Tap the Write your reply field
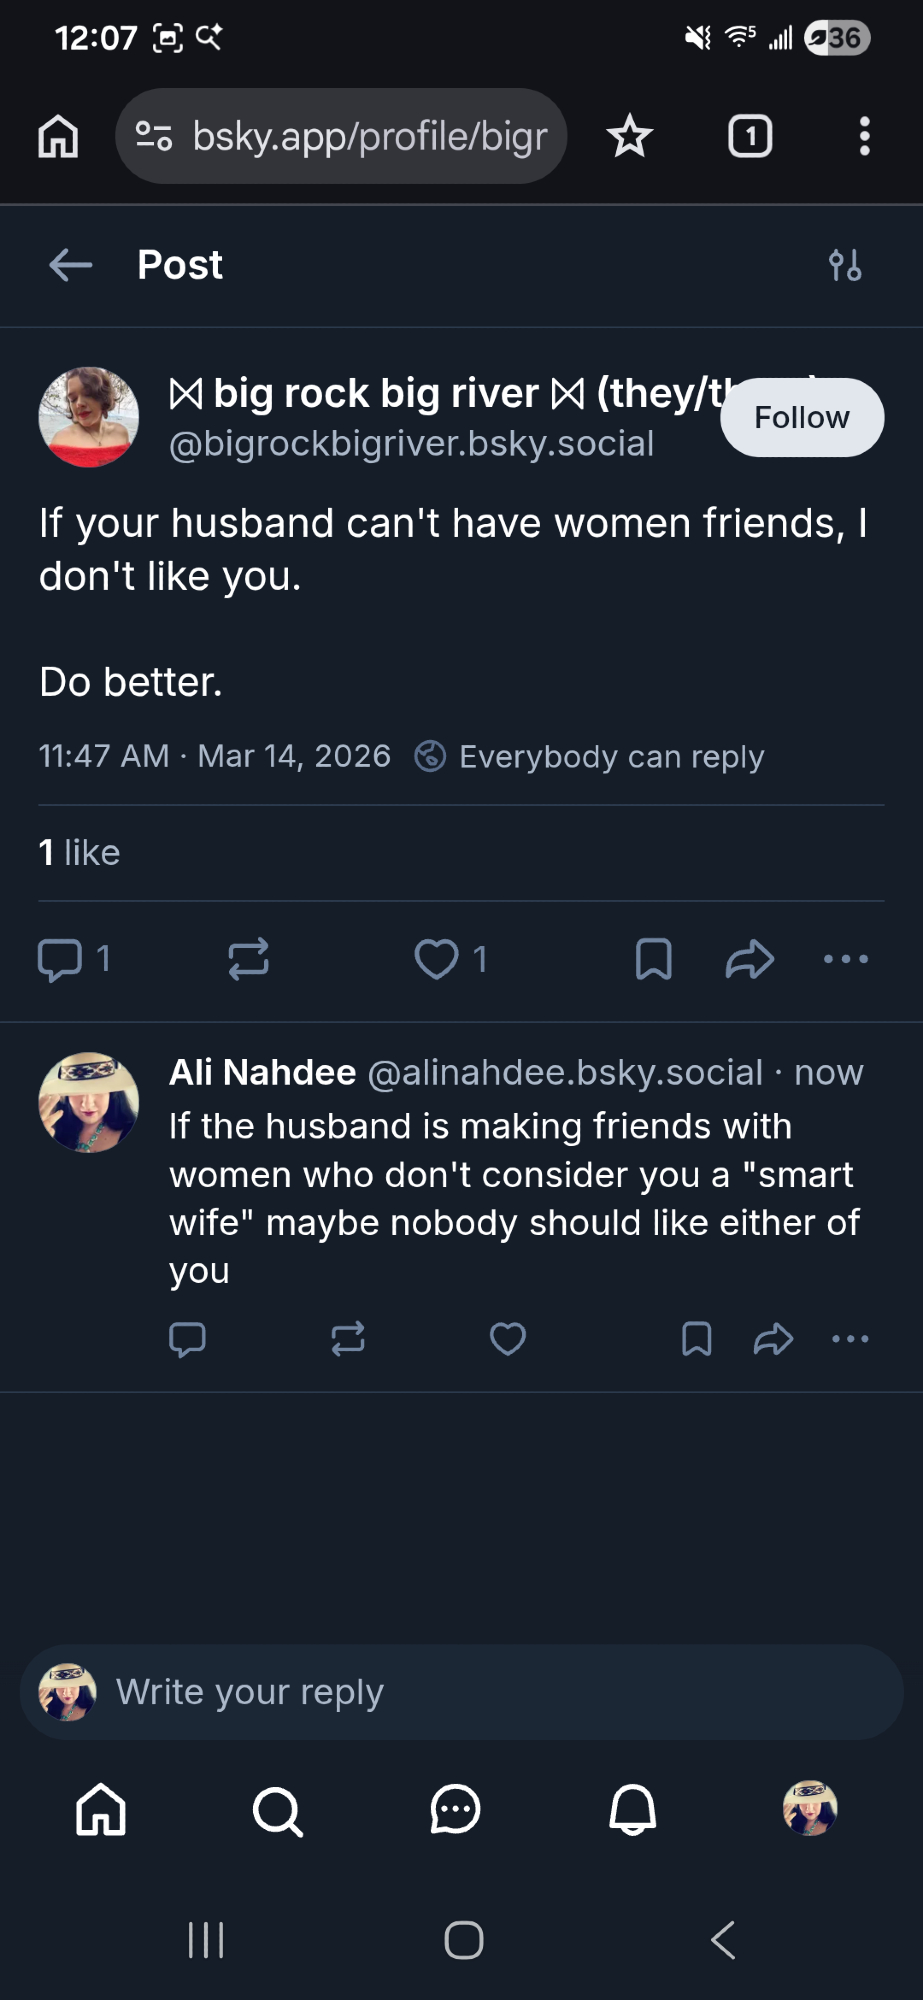Screen dimensions: 923x2000 coord(480,1692)
